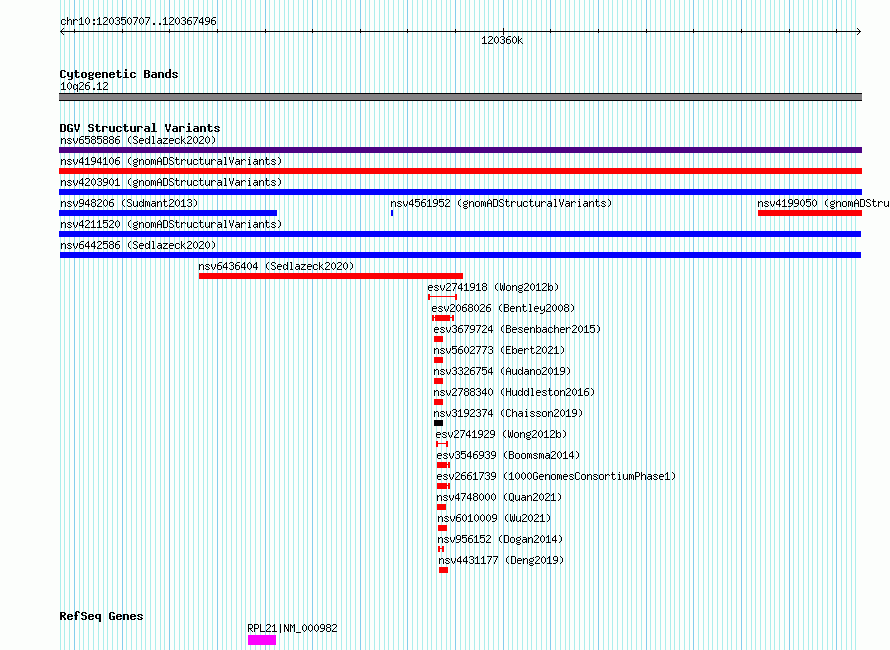
Task: Select the nsv956152 tiny red glyph
Action: (441, 549)
